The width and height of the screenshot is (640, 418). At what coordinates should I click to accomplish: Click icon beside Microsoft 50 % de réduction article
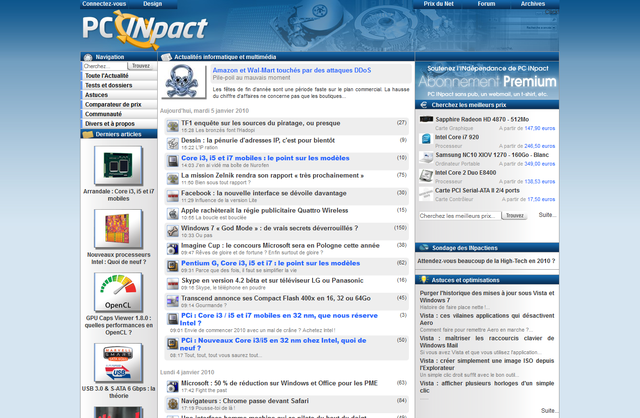point(173,386)
